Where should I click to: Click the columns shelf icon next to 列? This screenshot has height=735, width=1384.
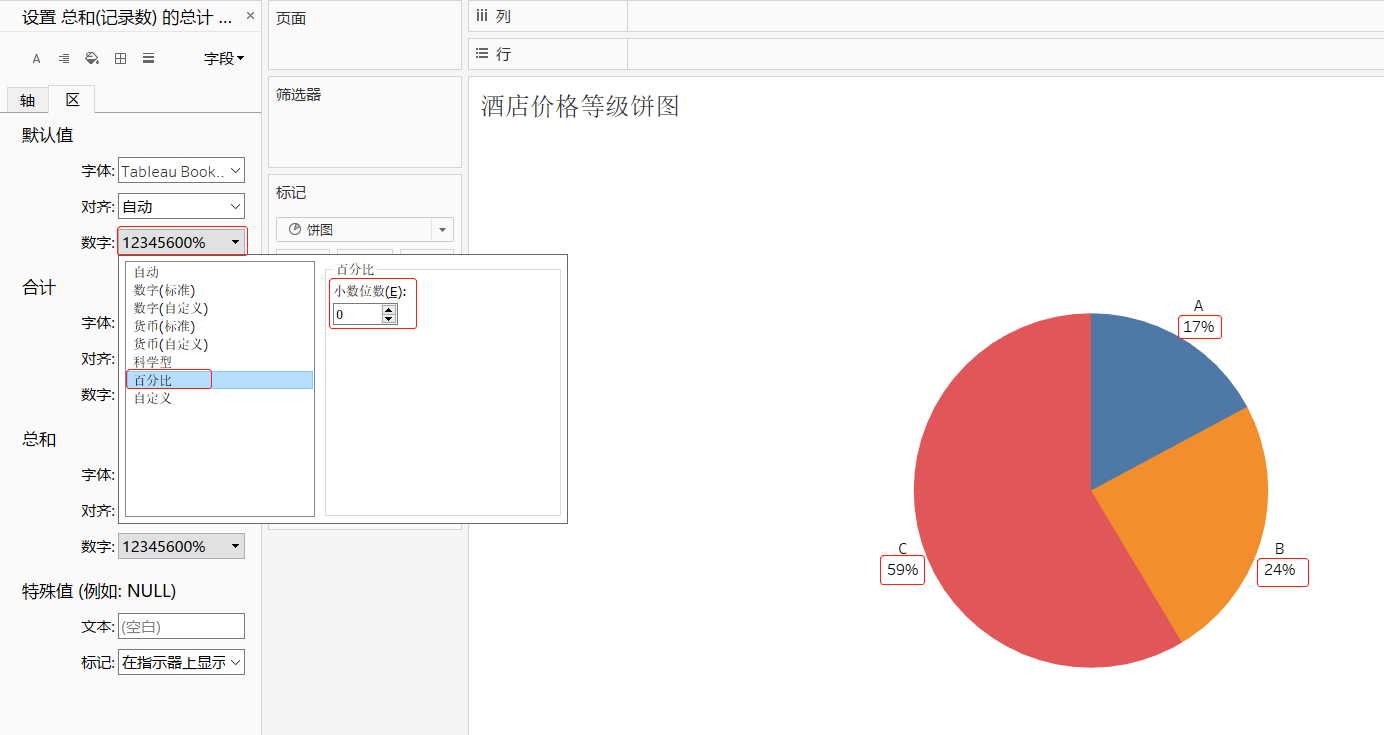point(482,16)
